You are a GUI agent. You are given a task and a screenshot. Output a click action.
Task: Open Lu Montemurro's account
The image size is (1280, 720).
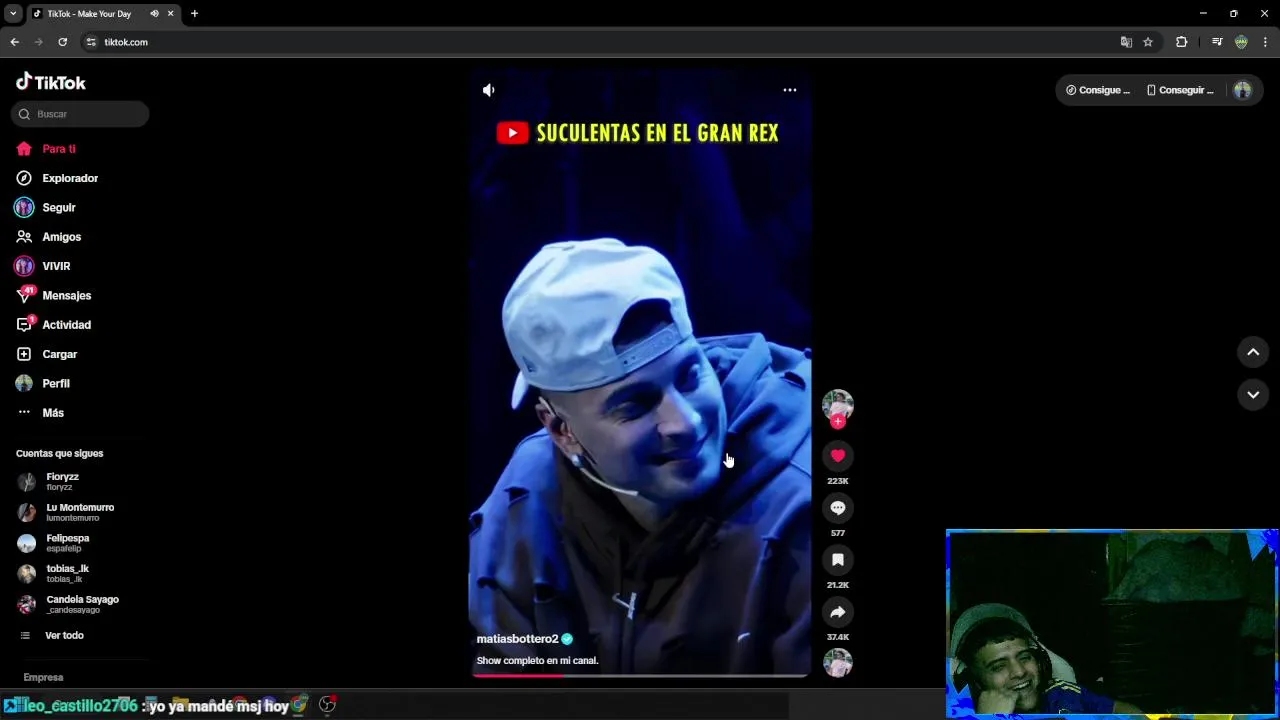(x=67, y=512)
